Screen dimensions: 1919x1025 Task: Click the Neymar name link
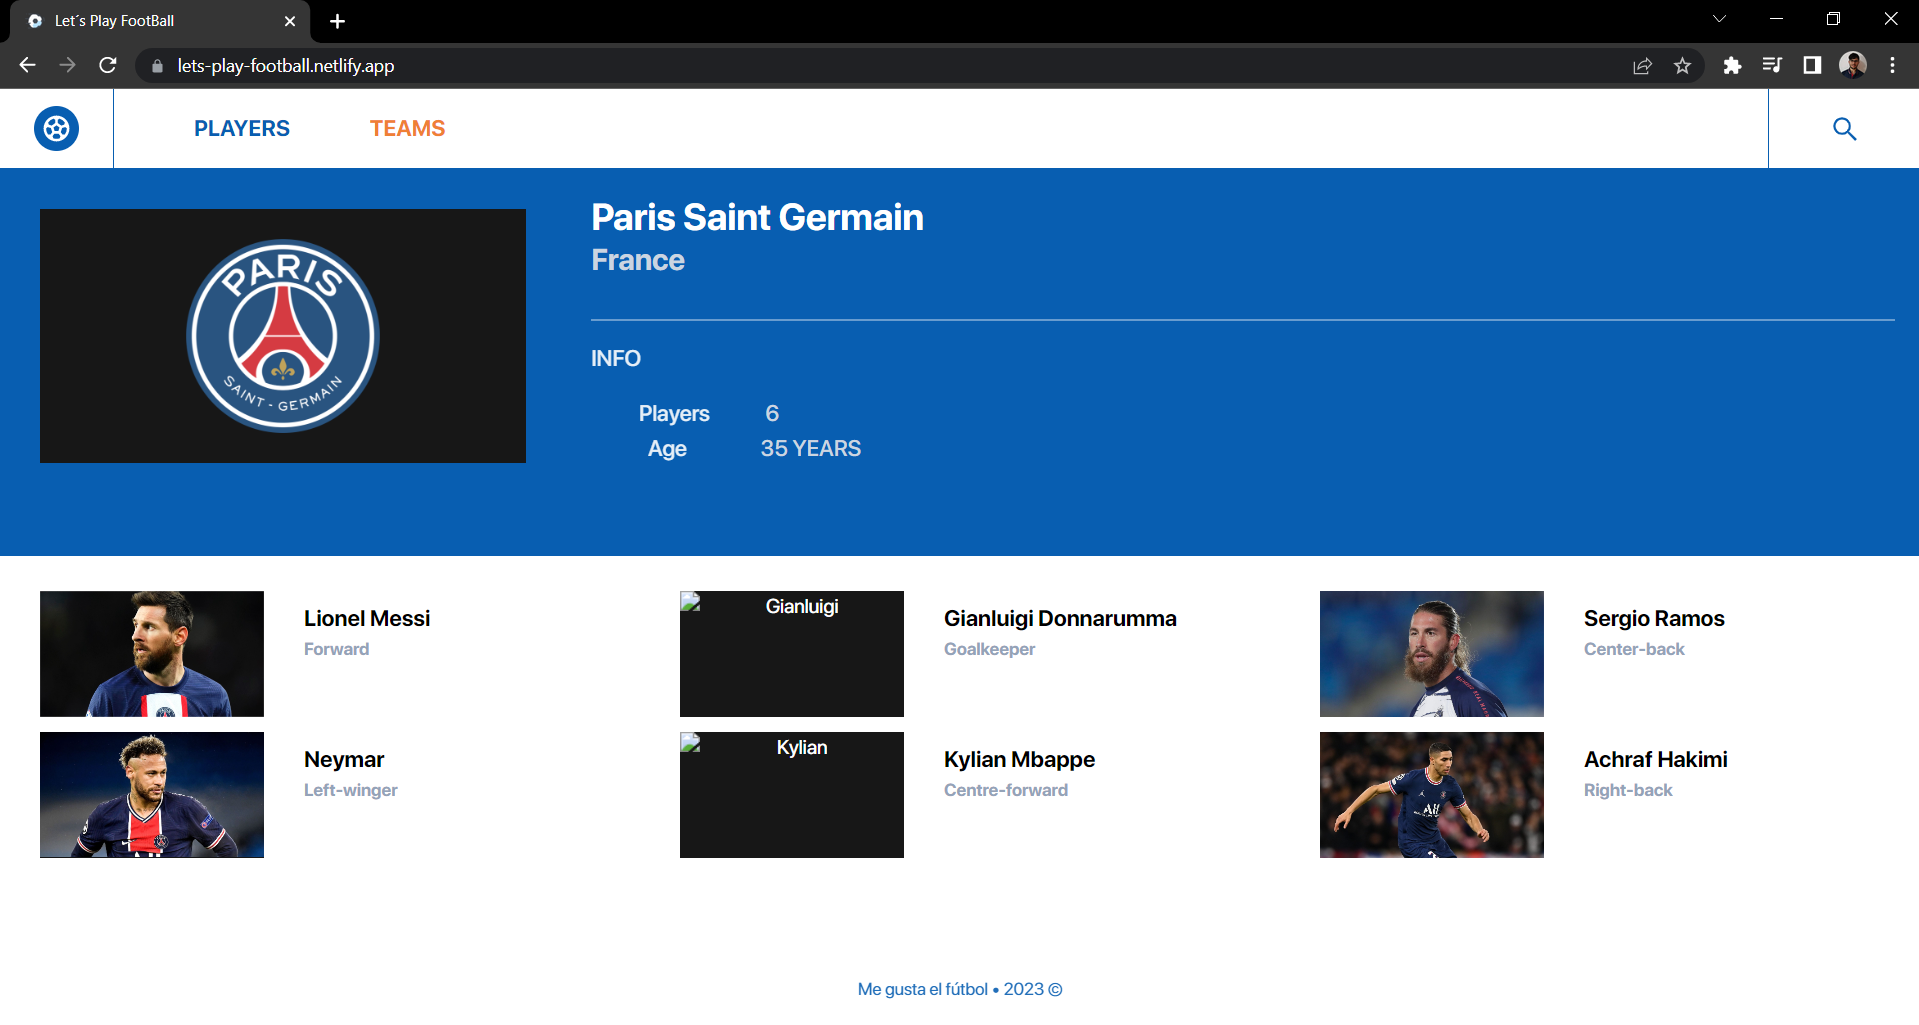coord(344,760)
